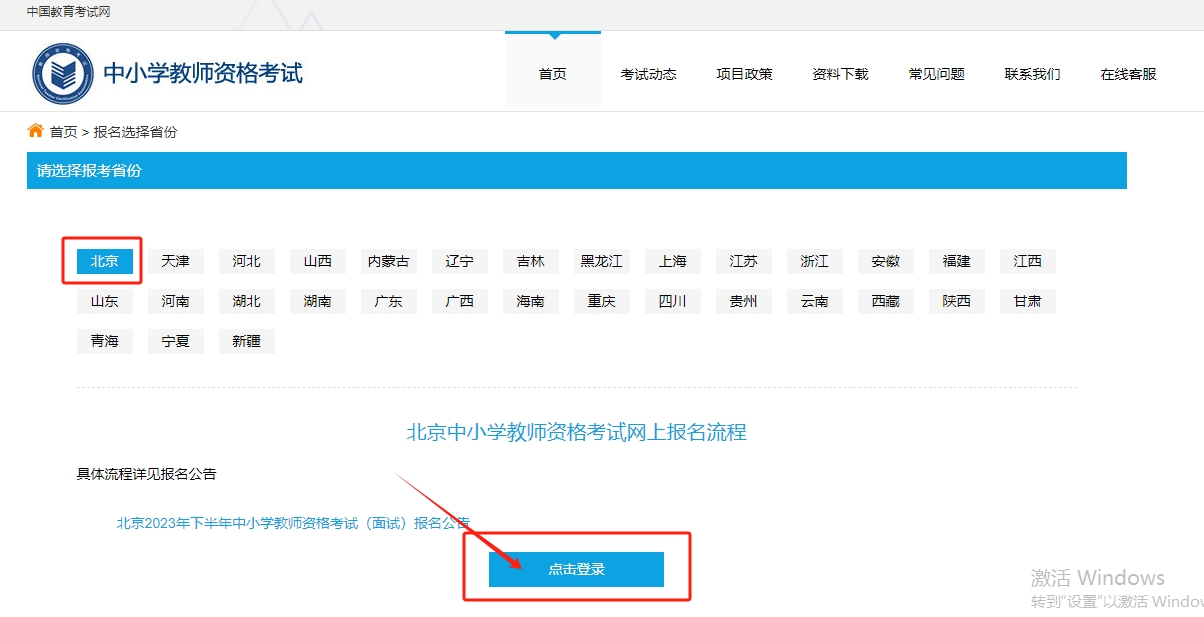Choose 甘肃 from the province list
This screenshot has width=1204, height=617.
coord(1027,301)
